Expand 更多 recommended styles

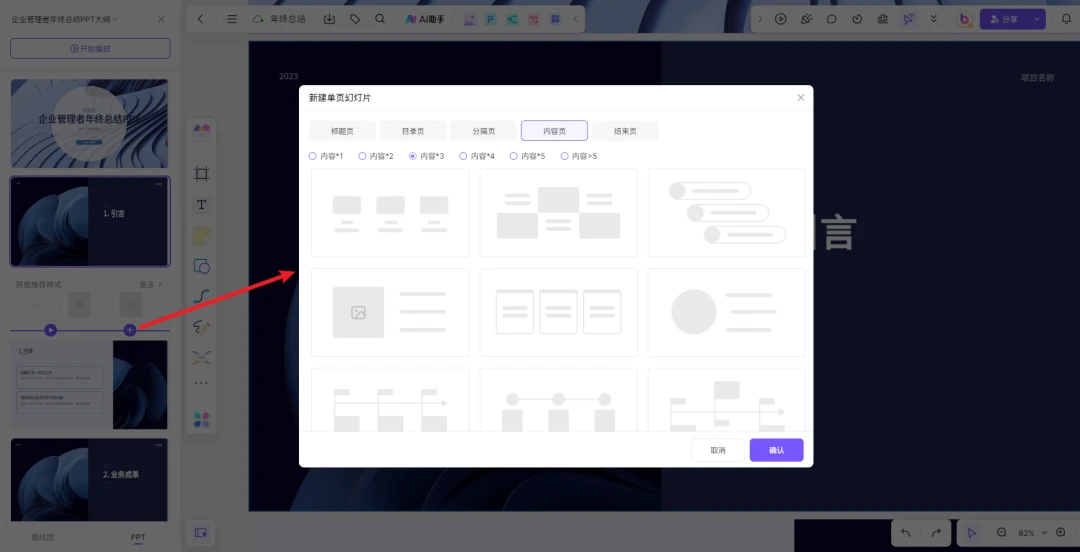tap(150, 284)
